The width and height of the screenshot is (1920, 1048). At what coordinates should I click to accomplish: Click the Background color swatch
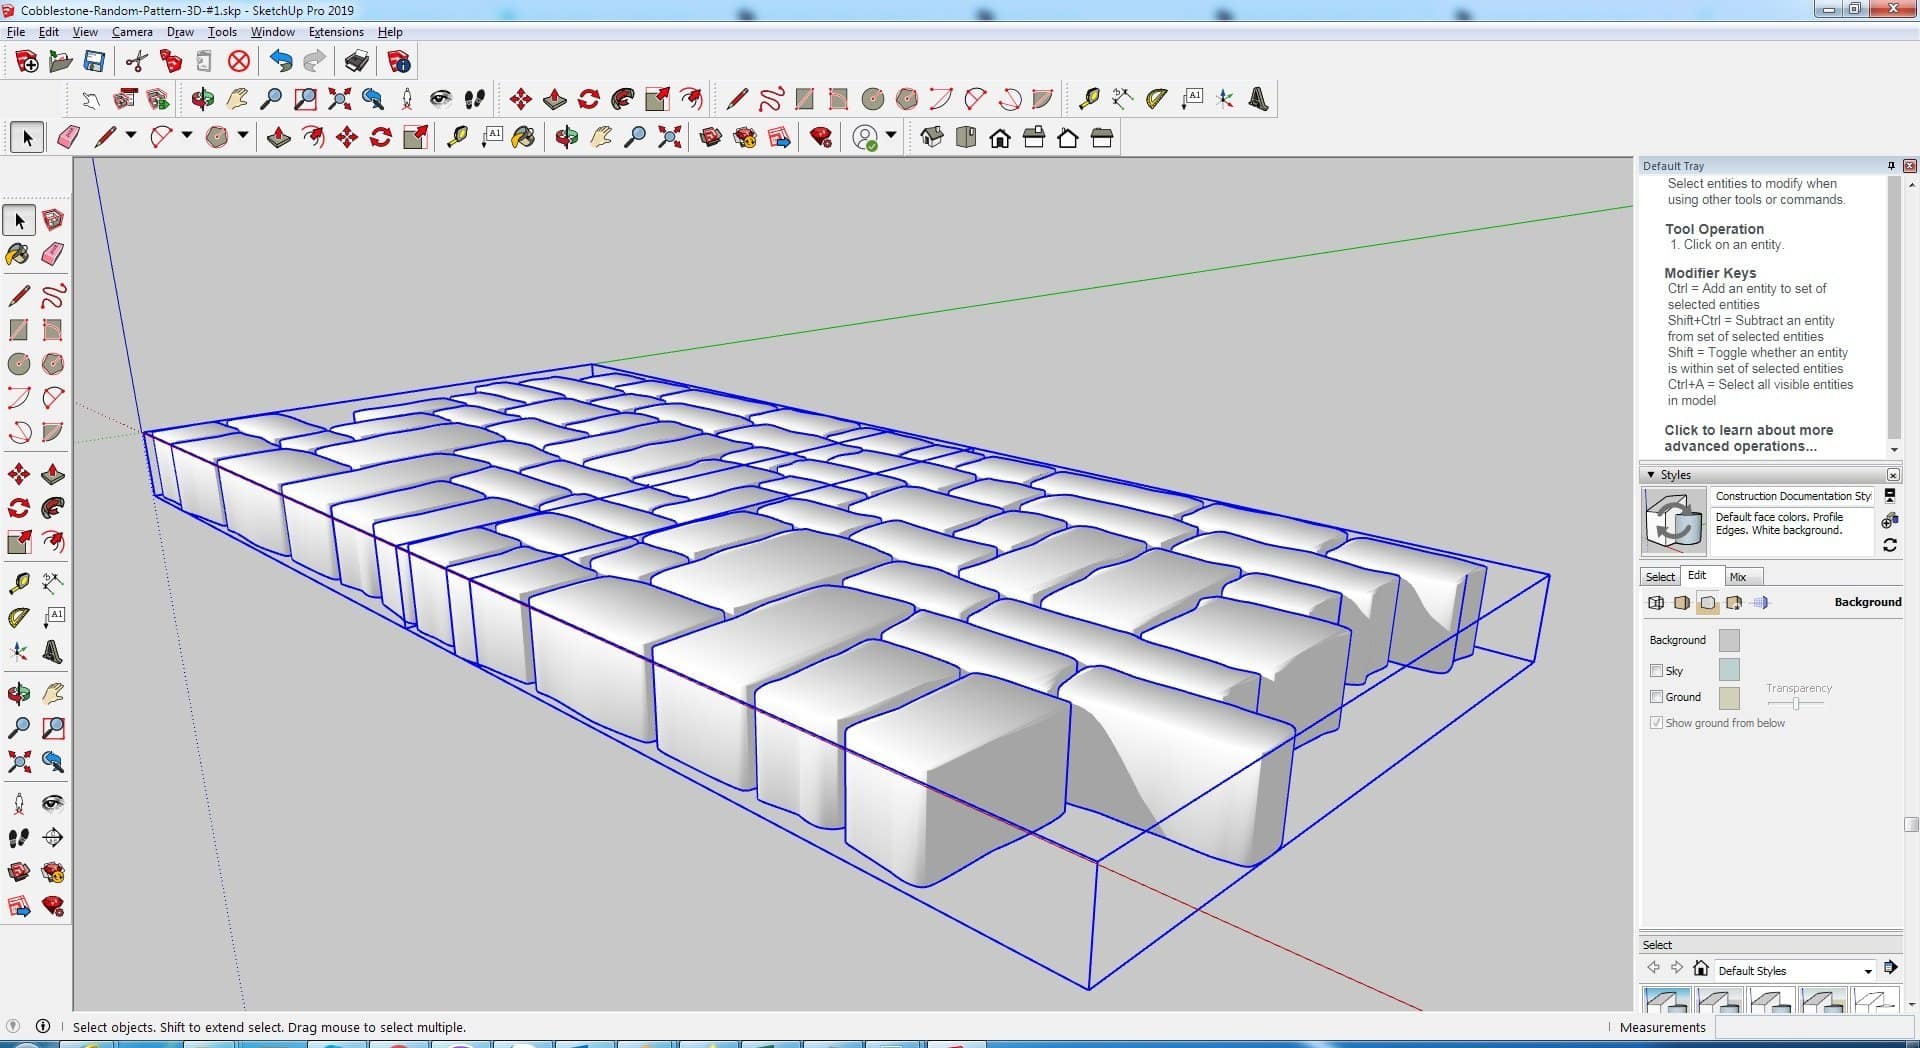(1728, 640)
